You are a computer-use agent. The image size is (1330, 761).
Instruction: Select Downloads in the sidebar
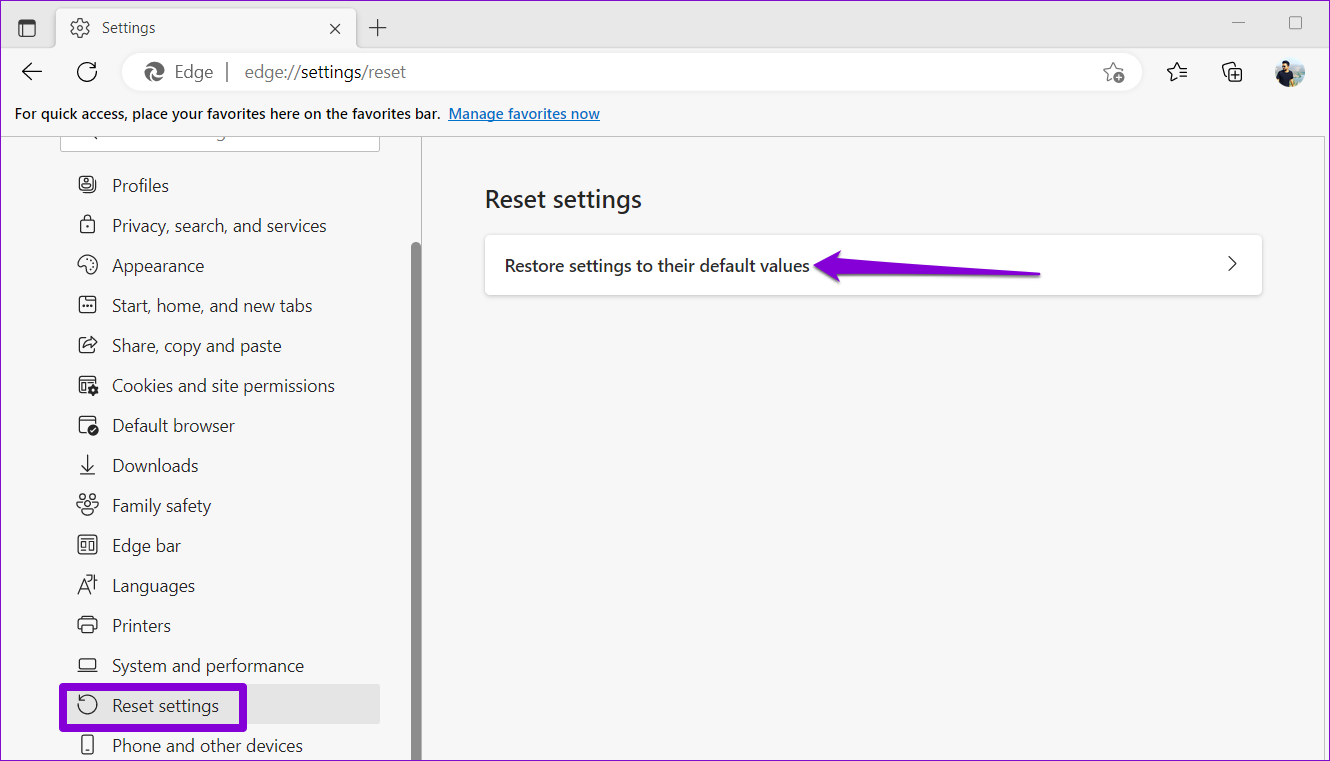pos(155,466)
